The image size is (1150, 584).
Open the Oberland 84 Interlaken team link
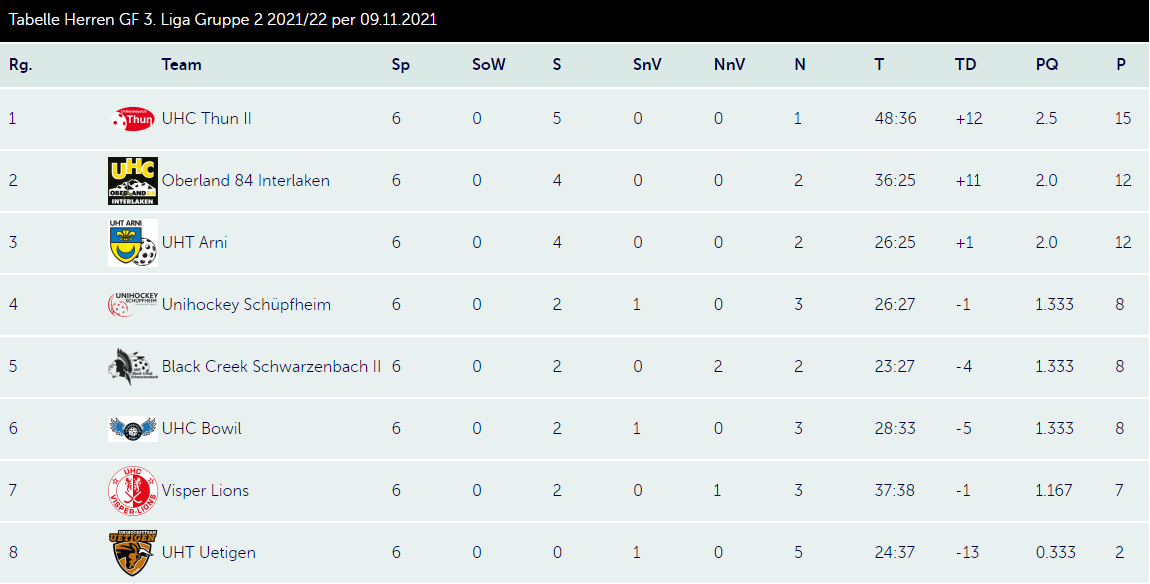click(x=246, y=180)
